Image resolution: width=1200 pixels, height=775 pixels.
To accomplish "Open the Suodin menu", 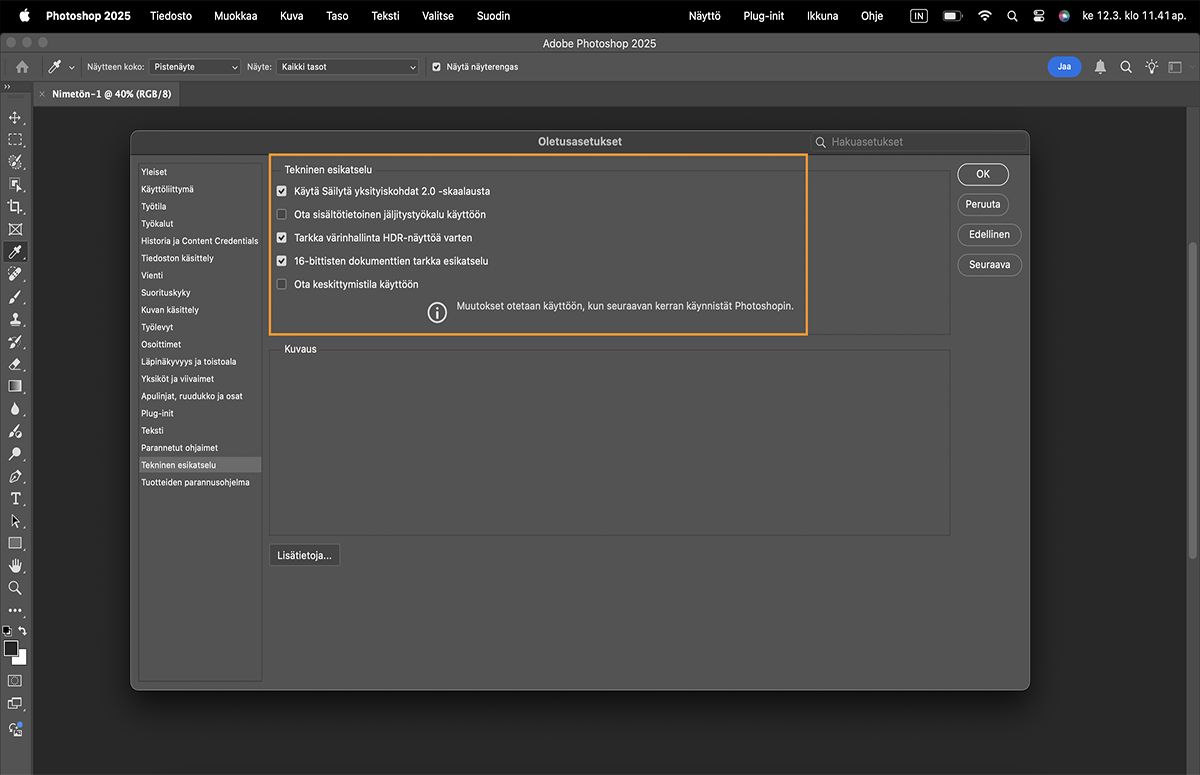I will pos(493,16).
